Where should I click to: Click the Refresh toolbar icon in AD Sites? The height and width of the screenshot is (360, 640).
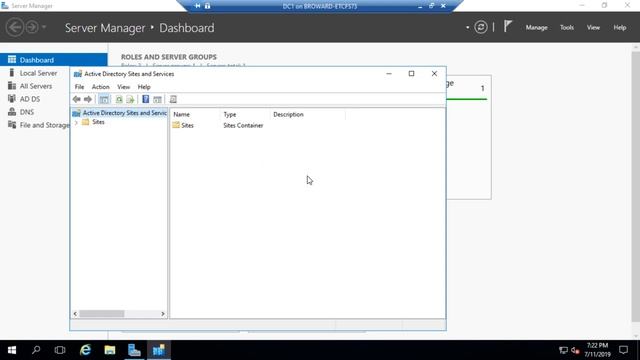coord(119,99)
